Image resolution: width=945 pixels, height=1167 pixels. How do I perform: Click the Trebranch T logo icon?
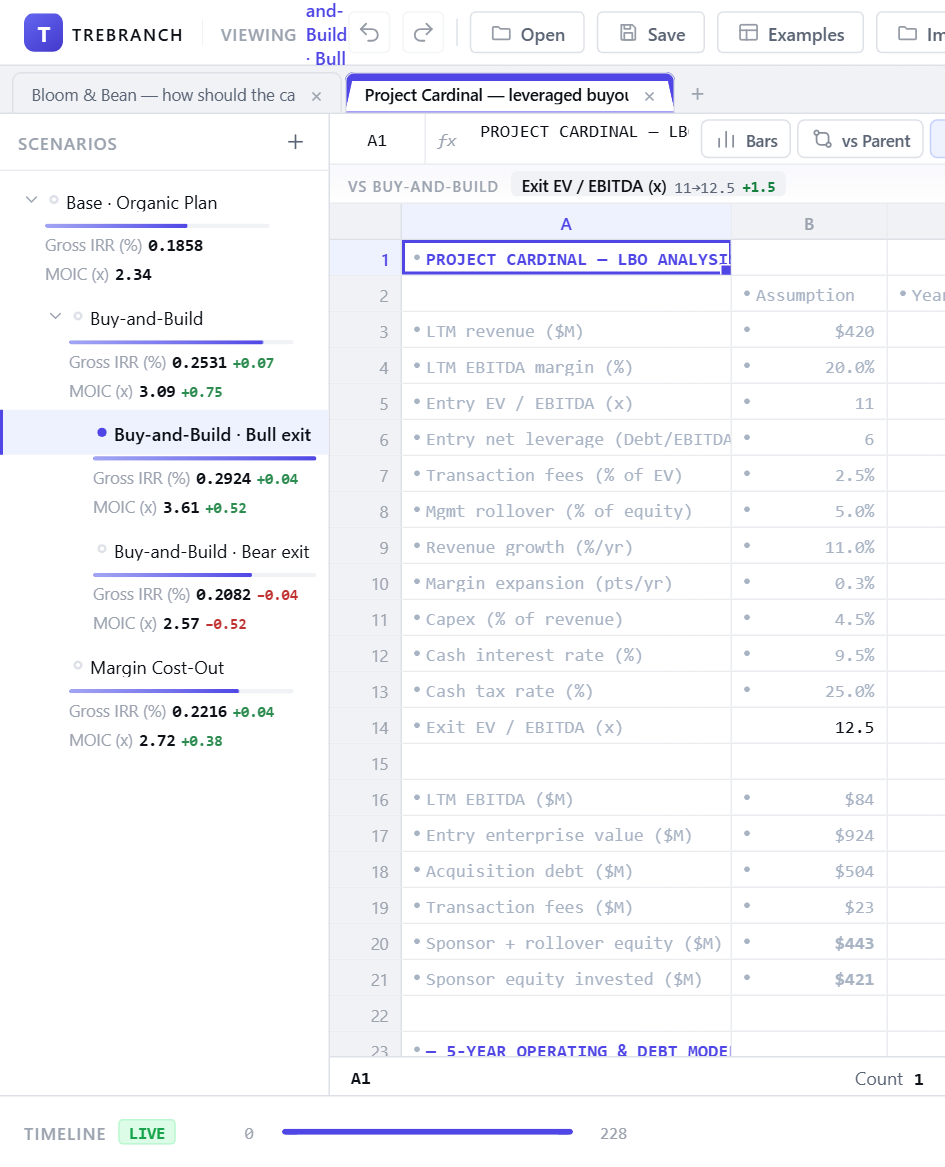coord(43,34)
